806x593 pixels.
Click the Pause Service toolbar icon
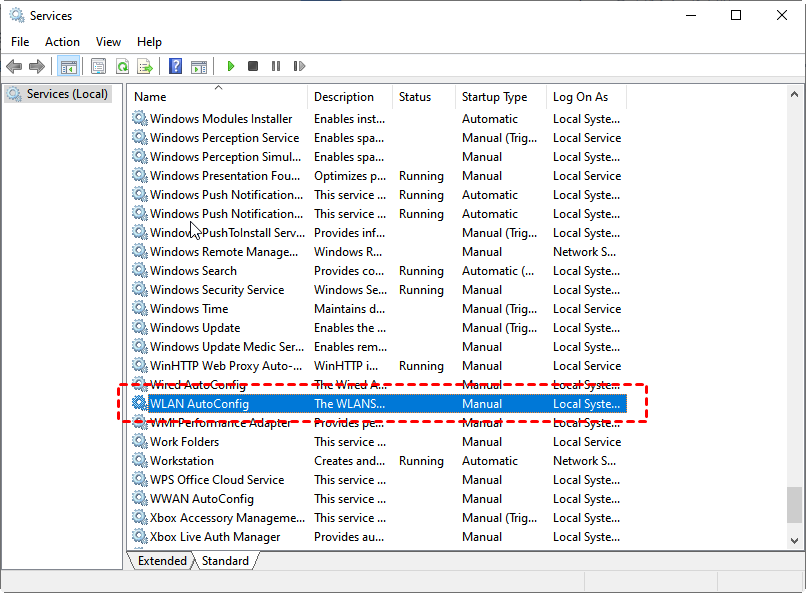[x=276, y=66]
